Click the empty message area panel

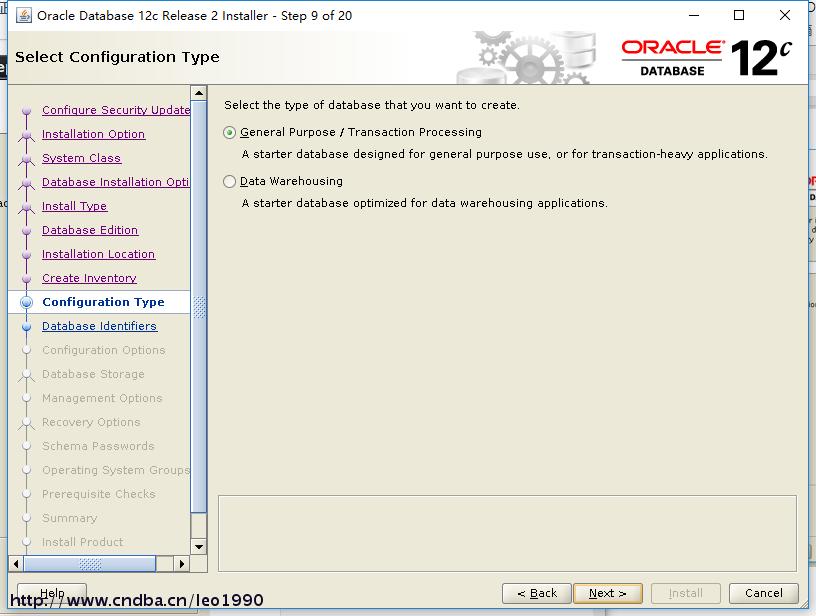pyautogui.click(x=507, y=533)
